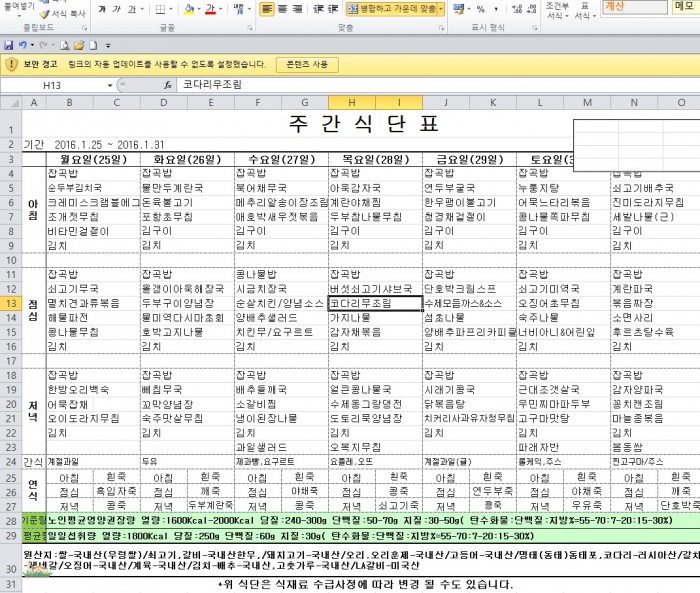This screenshot has height=593, width=700.
Task: Apply the yellow fill color bucket
Action: tap(189, 9)
